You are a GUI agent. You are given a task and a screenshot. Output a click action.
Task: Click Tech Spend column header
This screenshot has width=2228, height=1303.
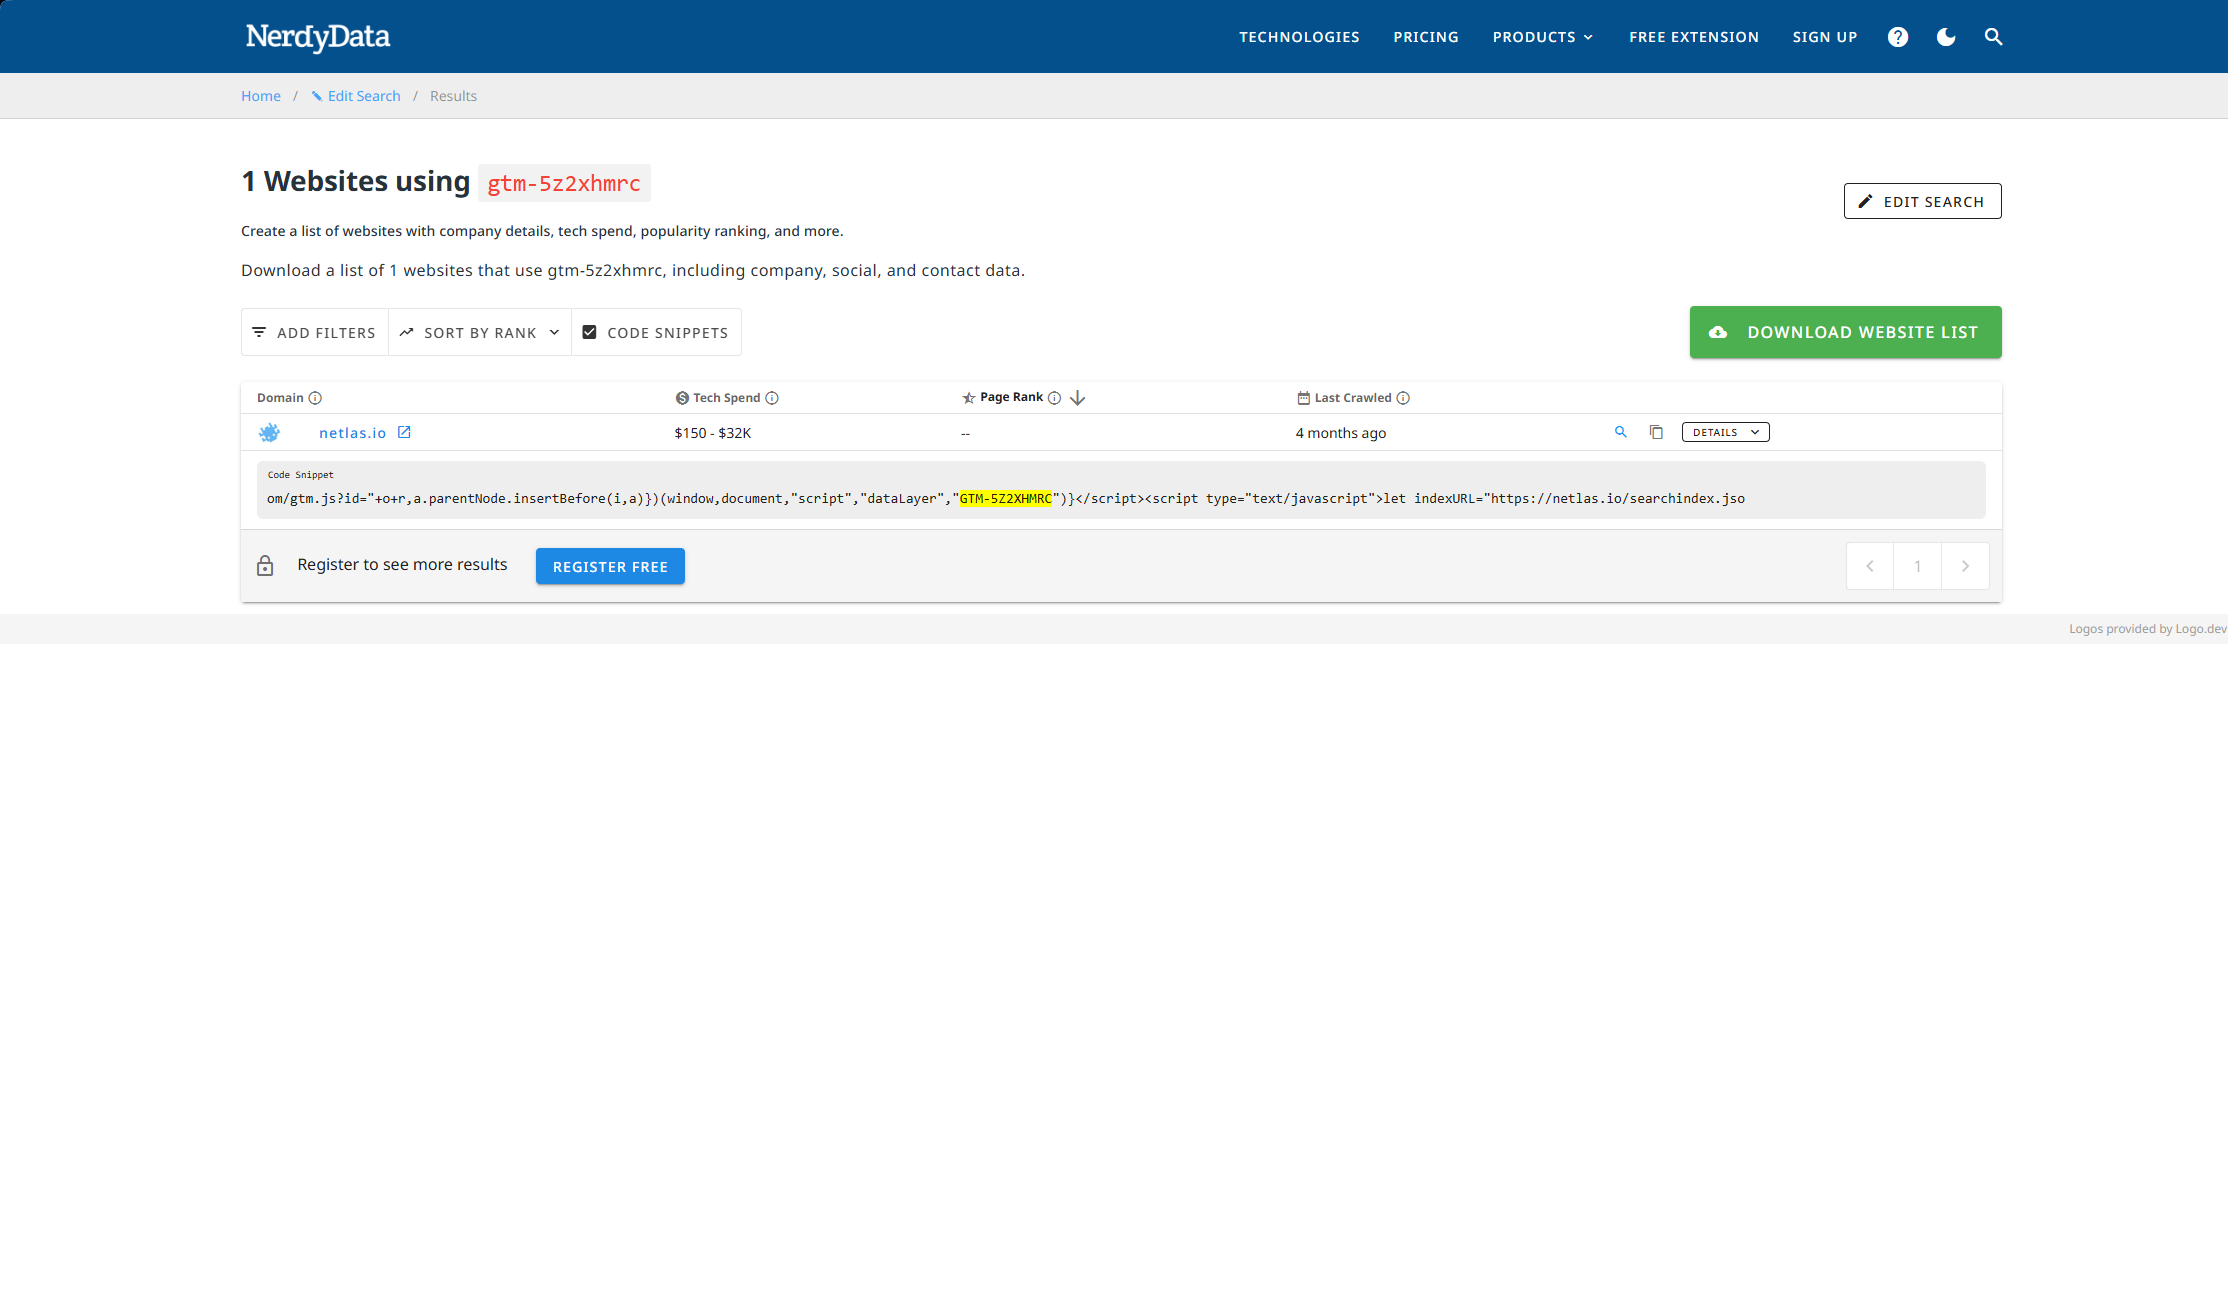click(x=726, y=398)
